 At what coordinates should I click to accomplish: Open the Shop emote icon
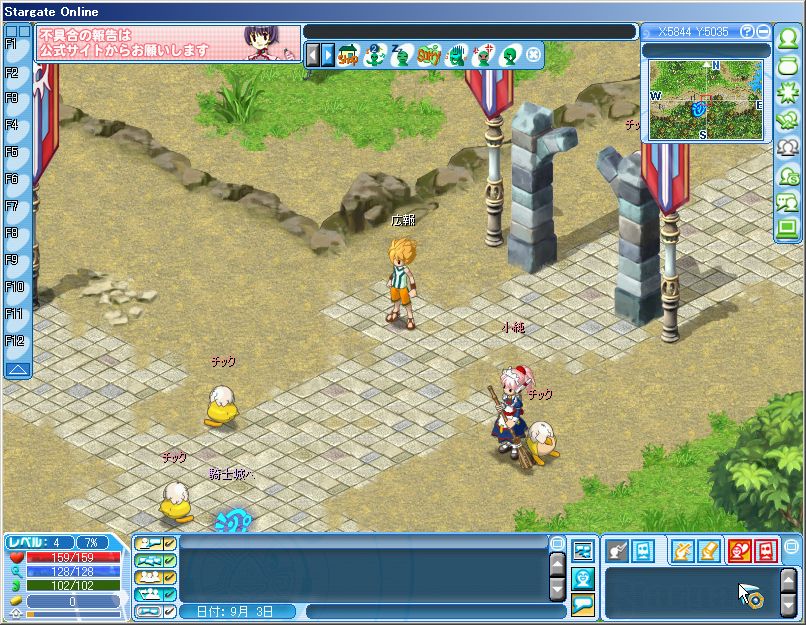[348, 54]
